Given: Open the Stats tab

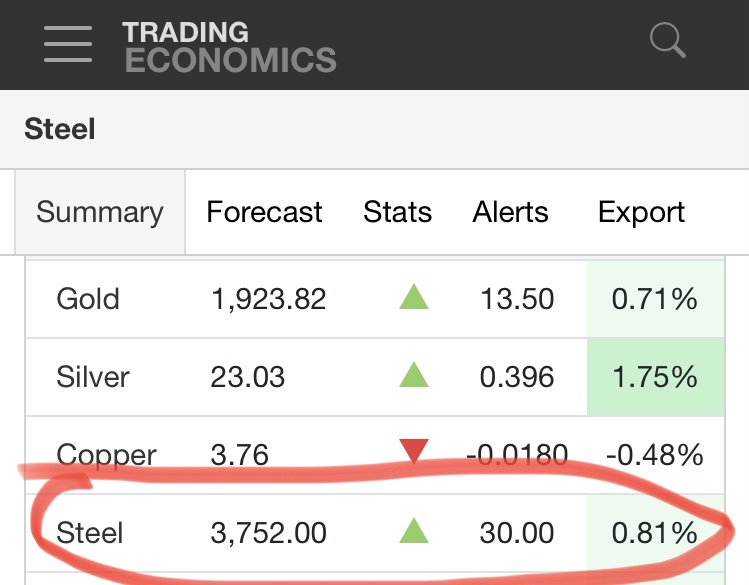Looking at the screenshot, I should coord(397,212).
